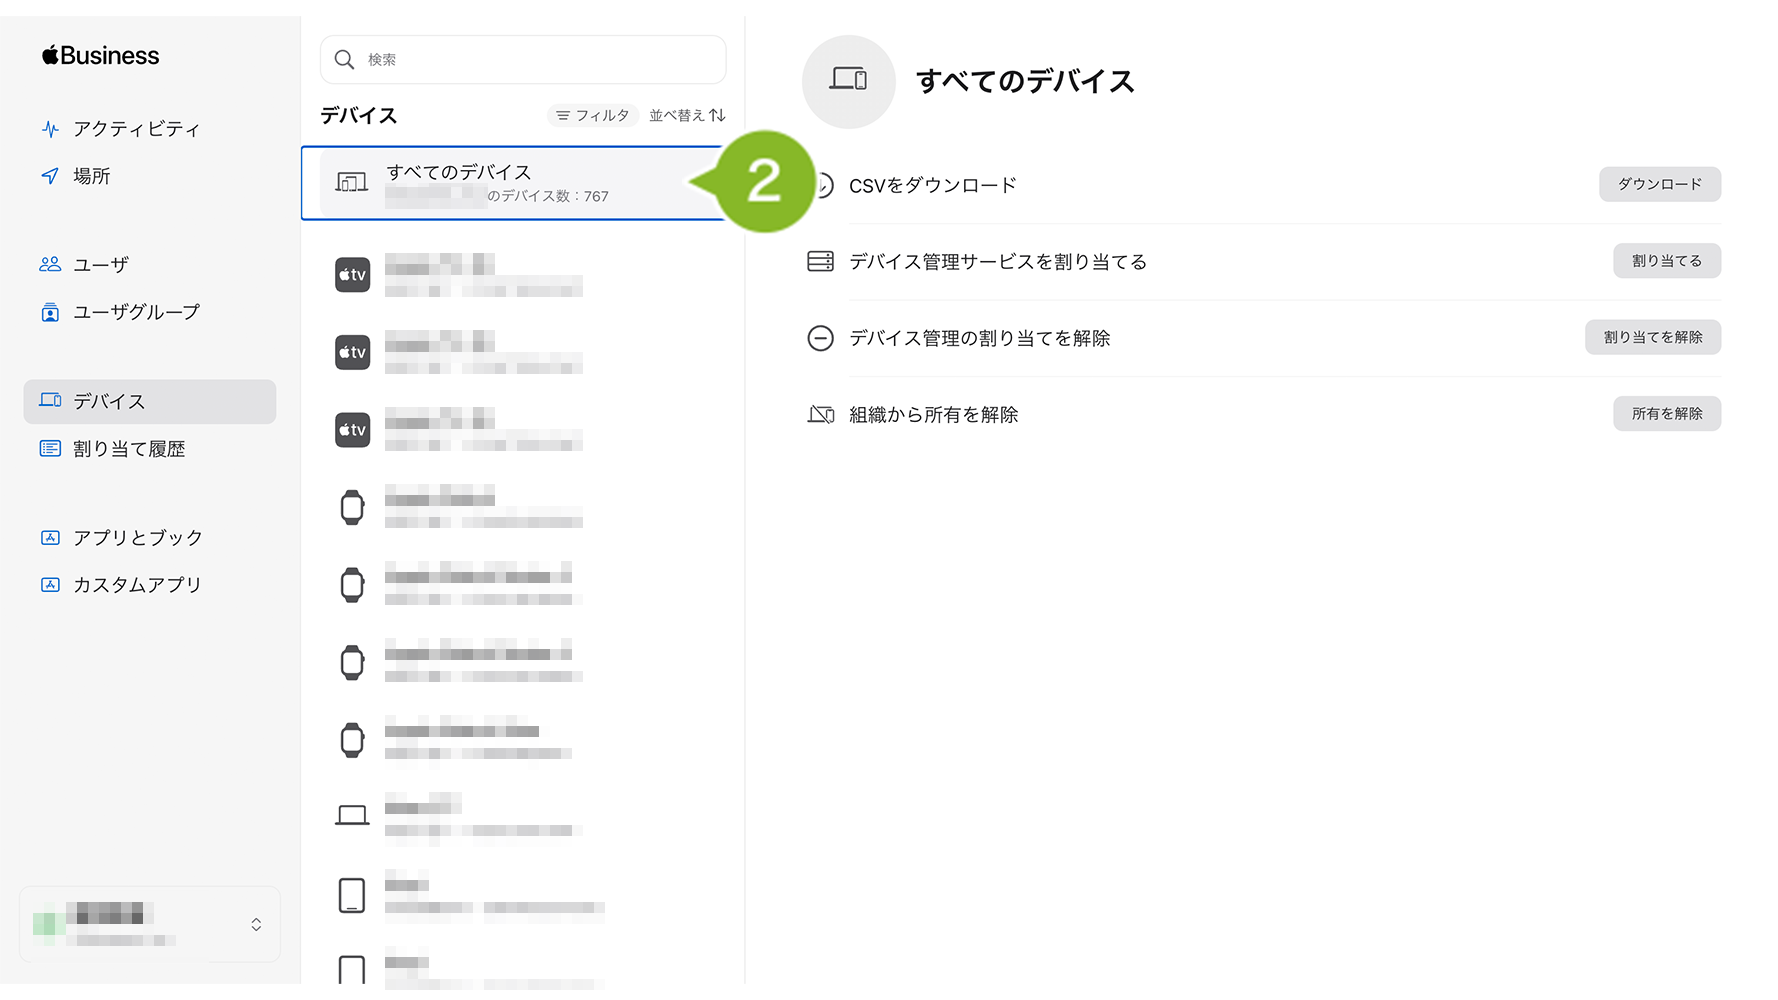Select the first Apple TV device icon

[352, 275]
